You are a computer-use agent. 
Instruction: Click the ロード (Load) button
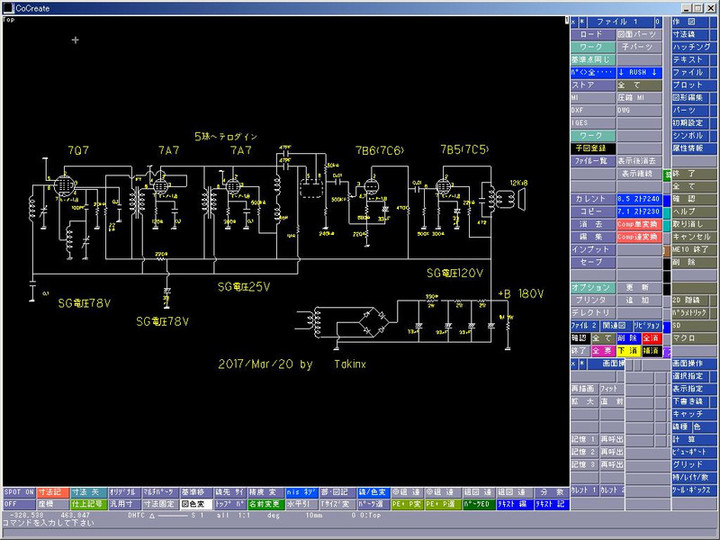(591, 33)
